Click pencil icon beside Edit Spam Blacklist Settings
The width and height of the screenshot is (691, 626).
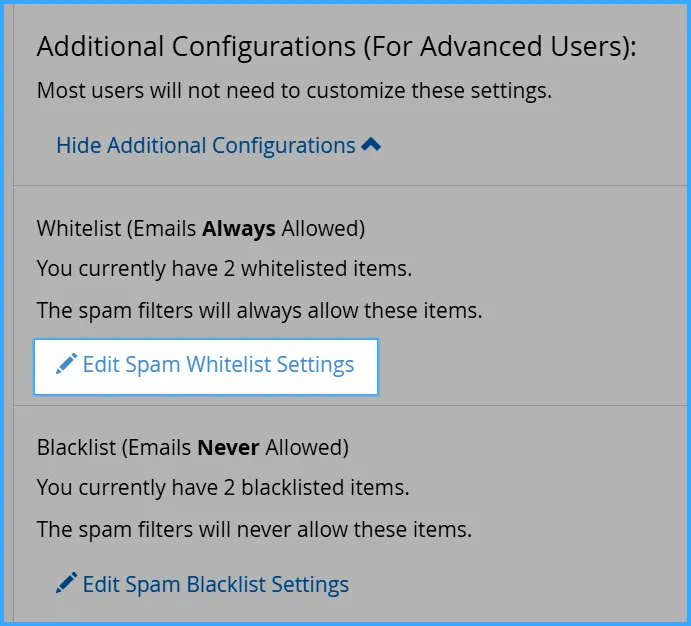click(x=66, y=583)
